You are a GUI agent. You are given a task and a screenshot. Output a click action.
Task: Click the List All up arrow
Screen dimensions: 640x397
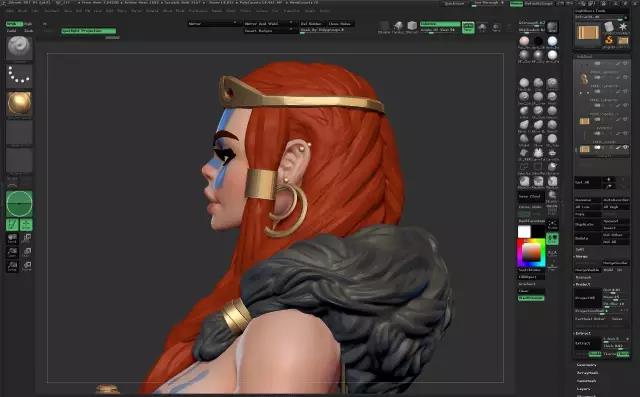pyautogui.click(x=609, y=179)
